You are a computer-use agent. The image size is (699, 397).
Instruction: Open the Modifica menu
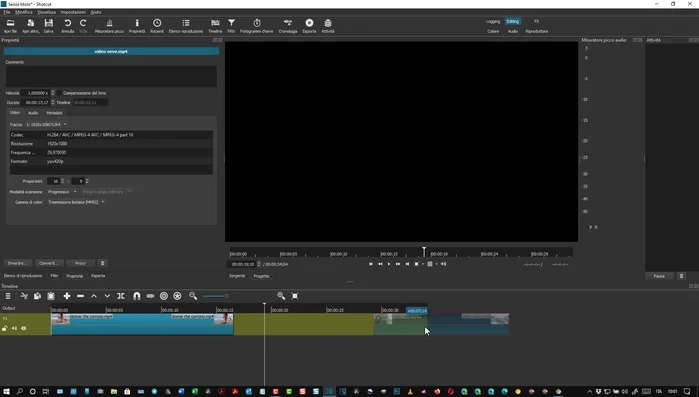click(24, 12)
